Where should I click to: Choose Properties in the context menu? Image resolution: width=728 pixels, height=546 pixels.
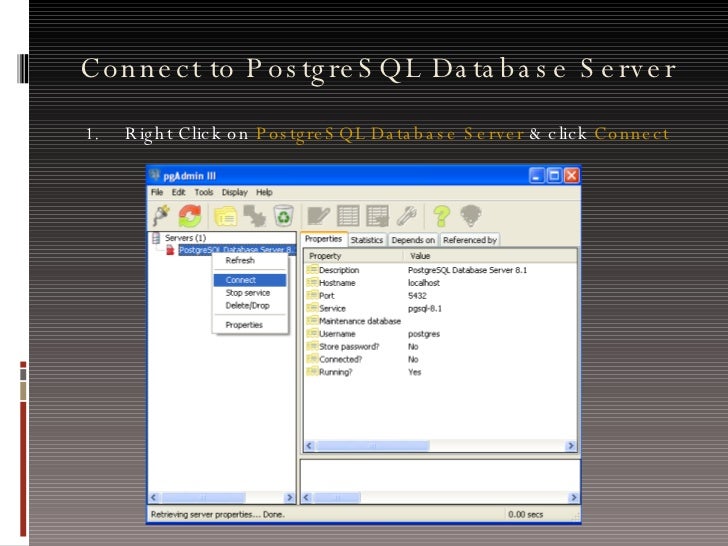250,325
